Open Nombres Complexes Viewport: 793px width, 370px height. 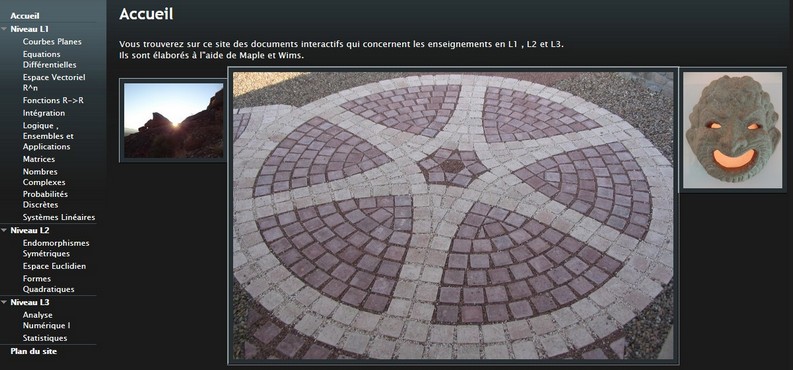44,177
